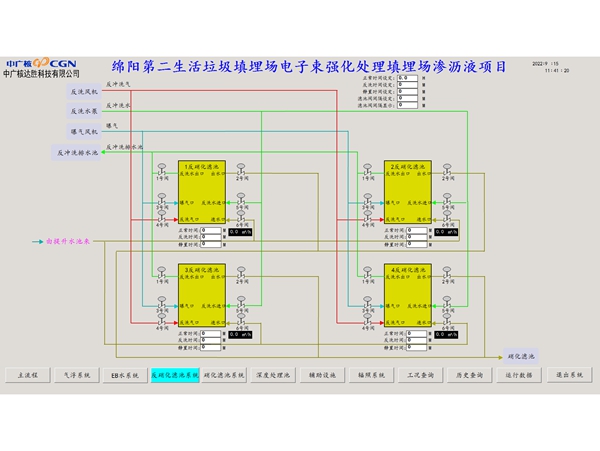Go to 深度处理池 page
600x451 pixels.
[x=272, y=375]
